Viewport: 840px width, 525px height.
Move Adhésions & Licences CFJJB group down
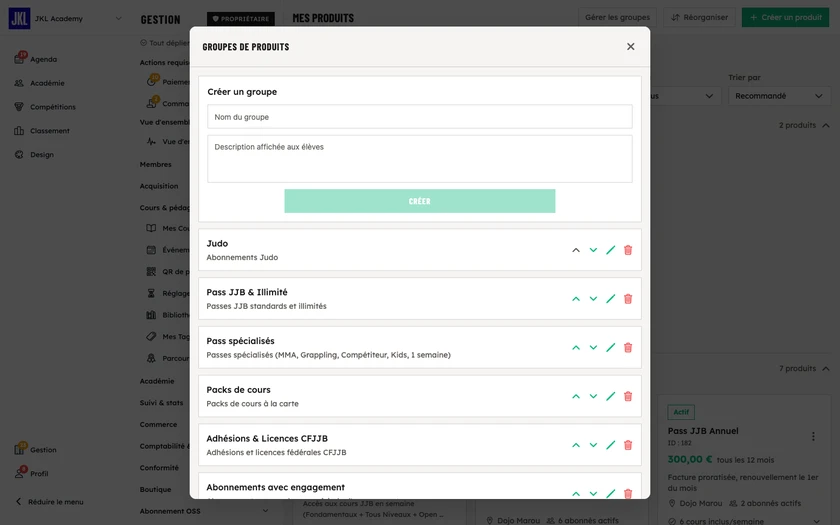point(593,445)
